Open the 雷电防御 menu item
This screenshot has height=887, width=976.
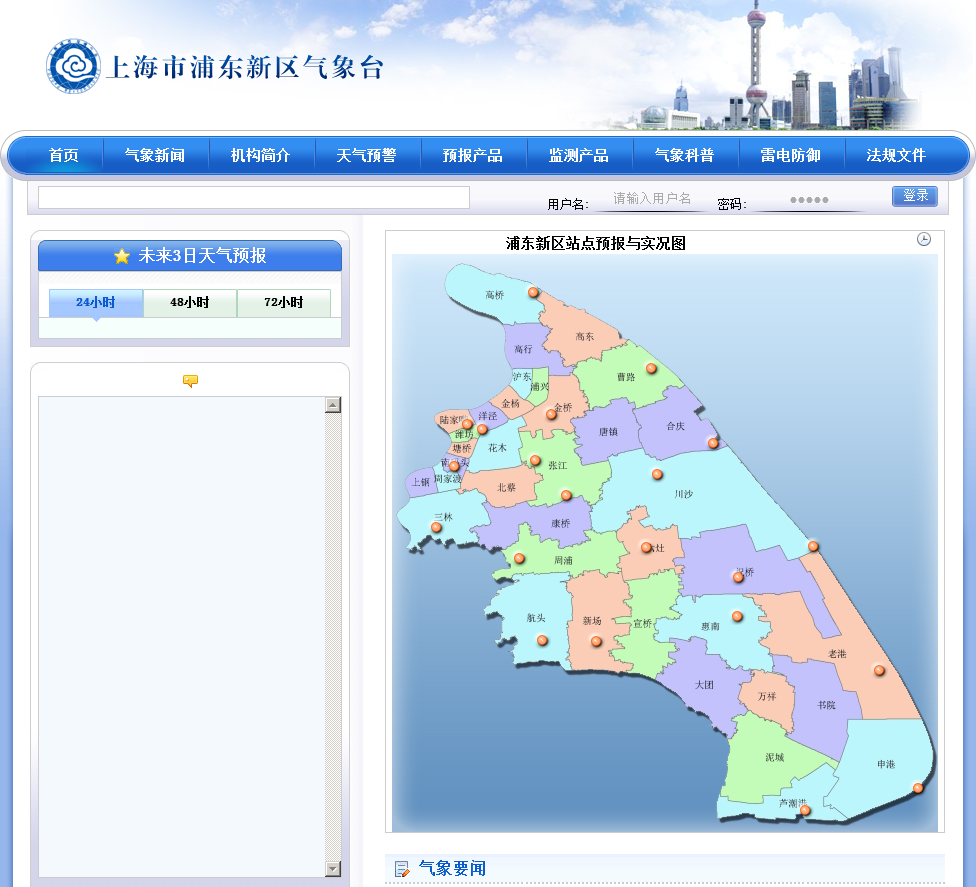pyautogui.click(x=791, y=155)
